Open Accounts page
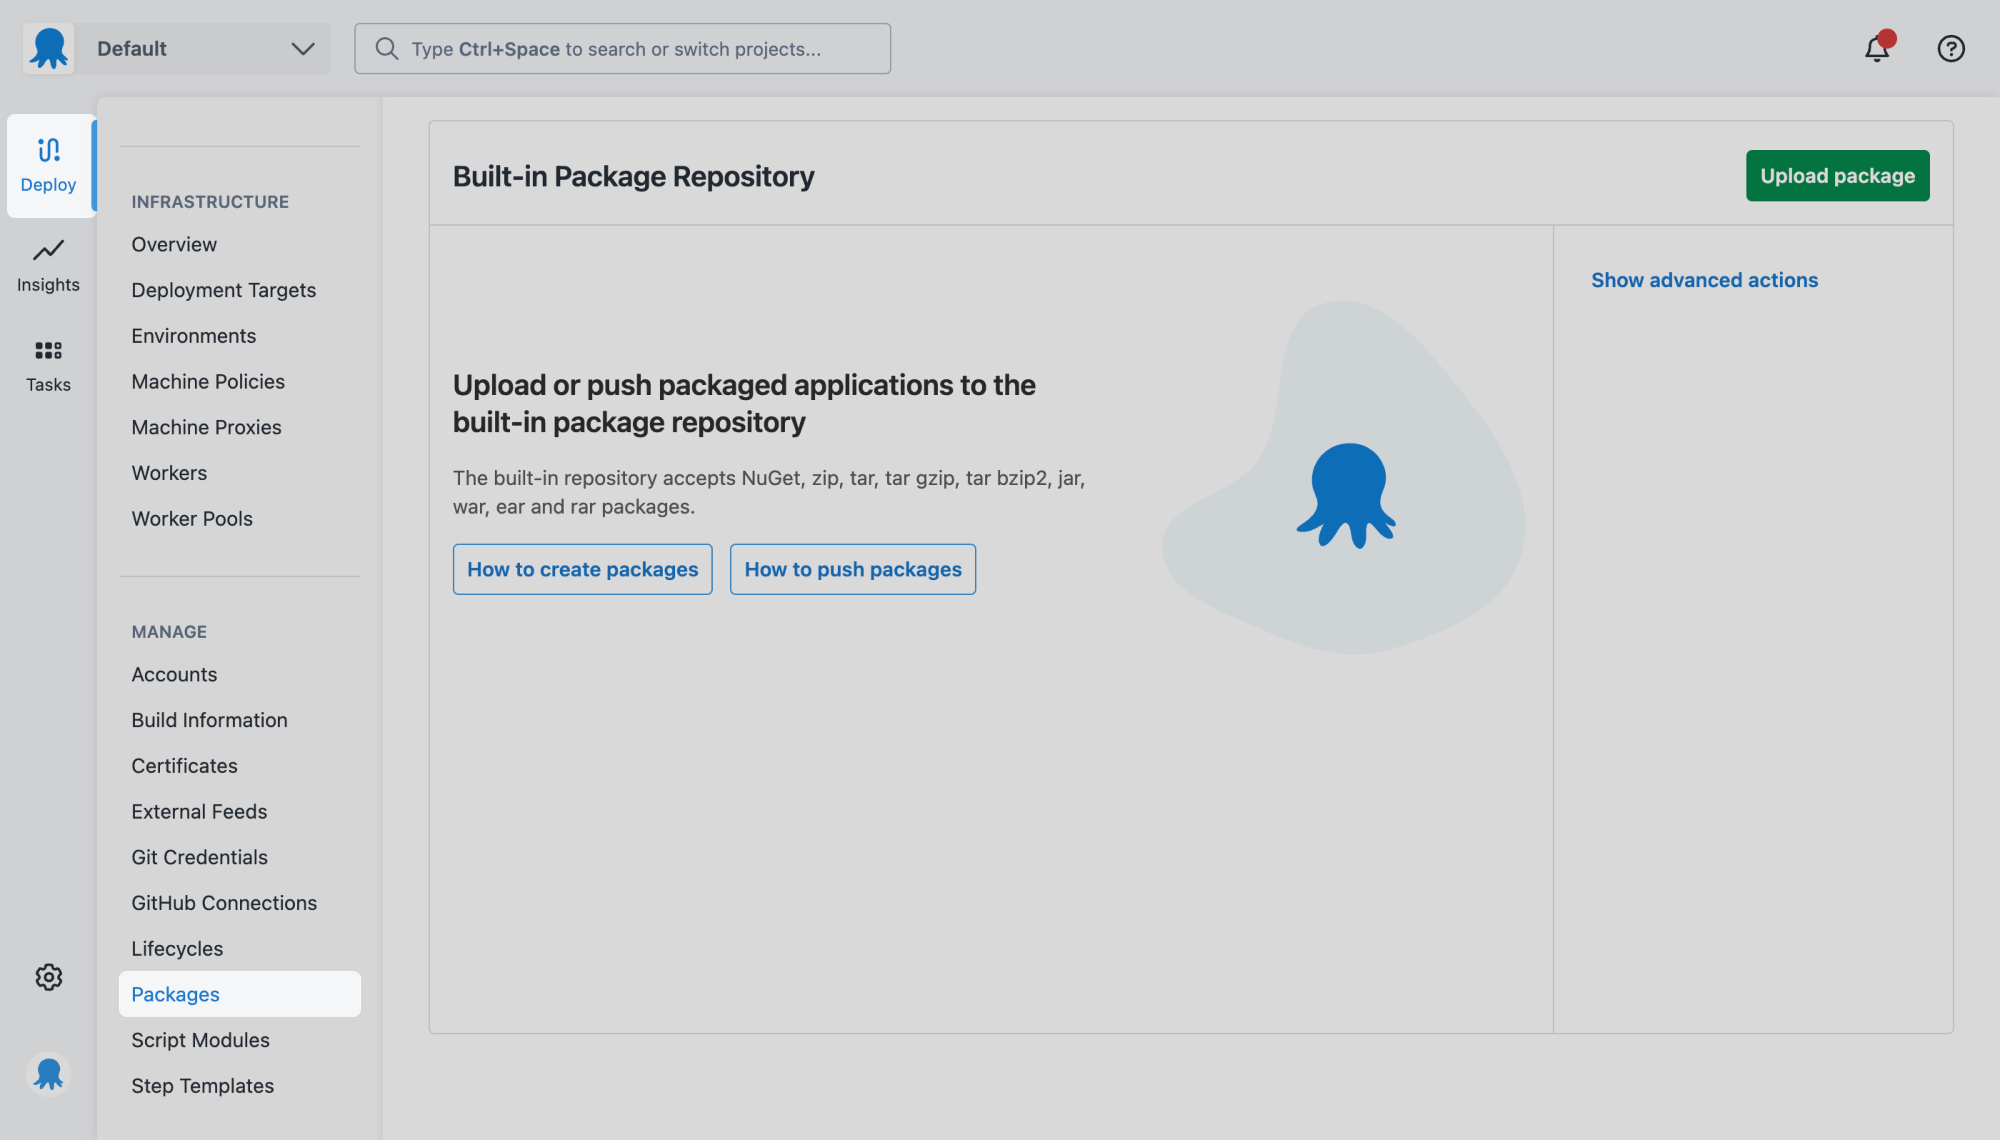 [x=174, y=674]
